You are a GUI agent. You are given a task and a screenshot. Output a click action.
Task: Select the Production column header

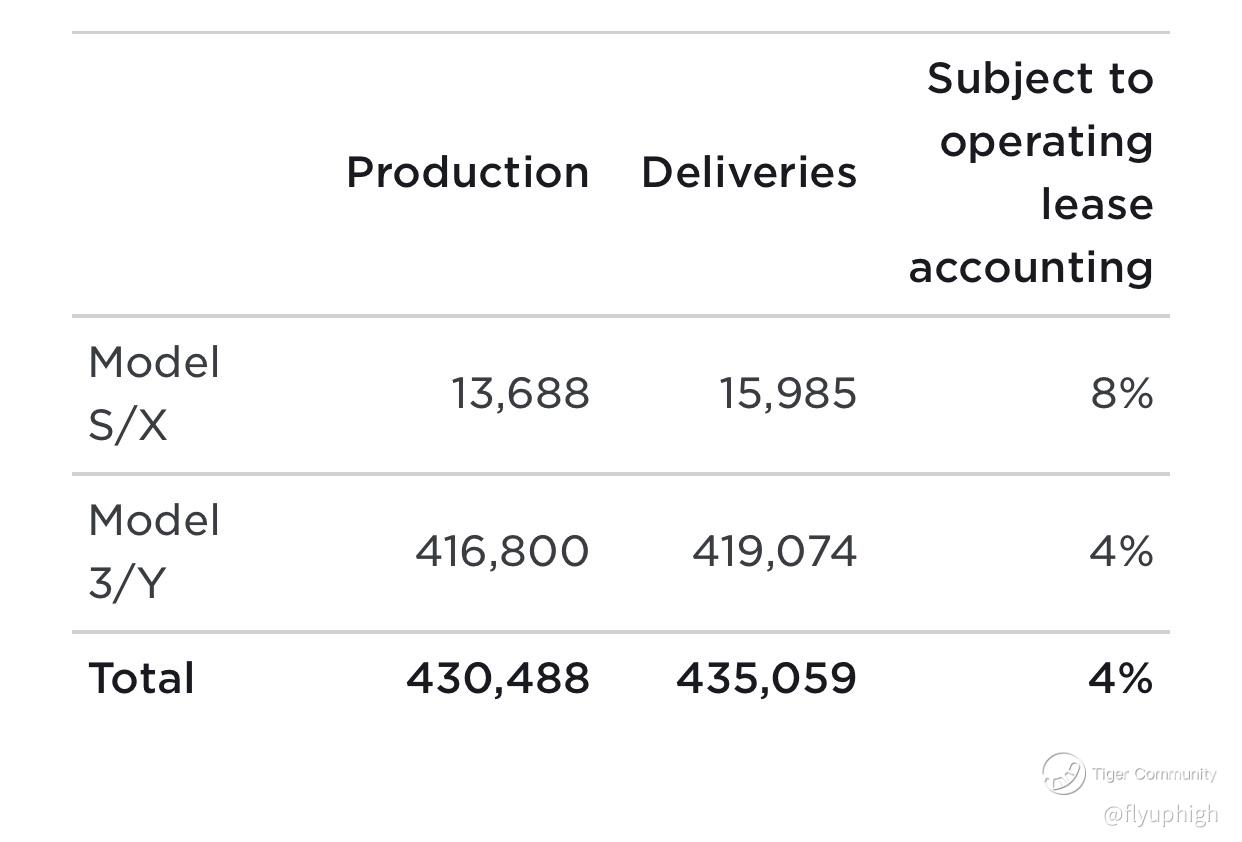(468, 173)
